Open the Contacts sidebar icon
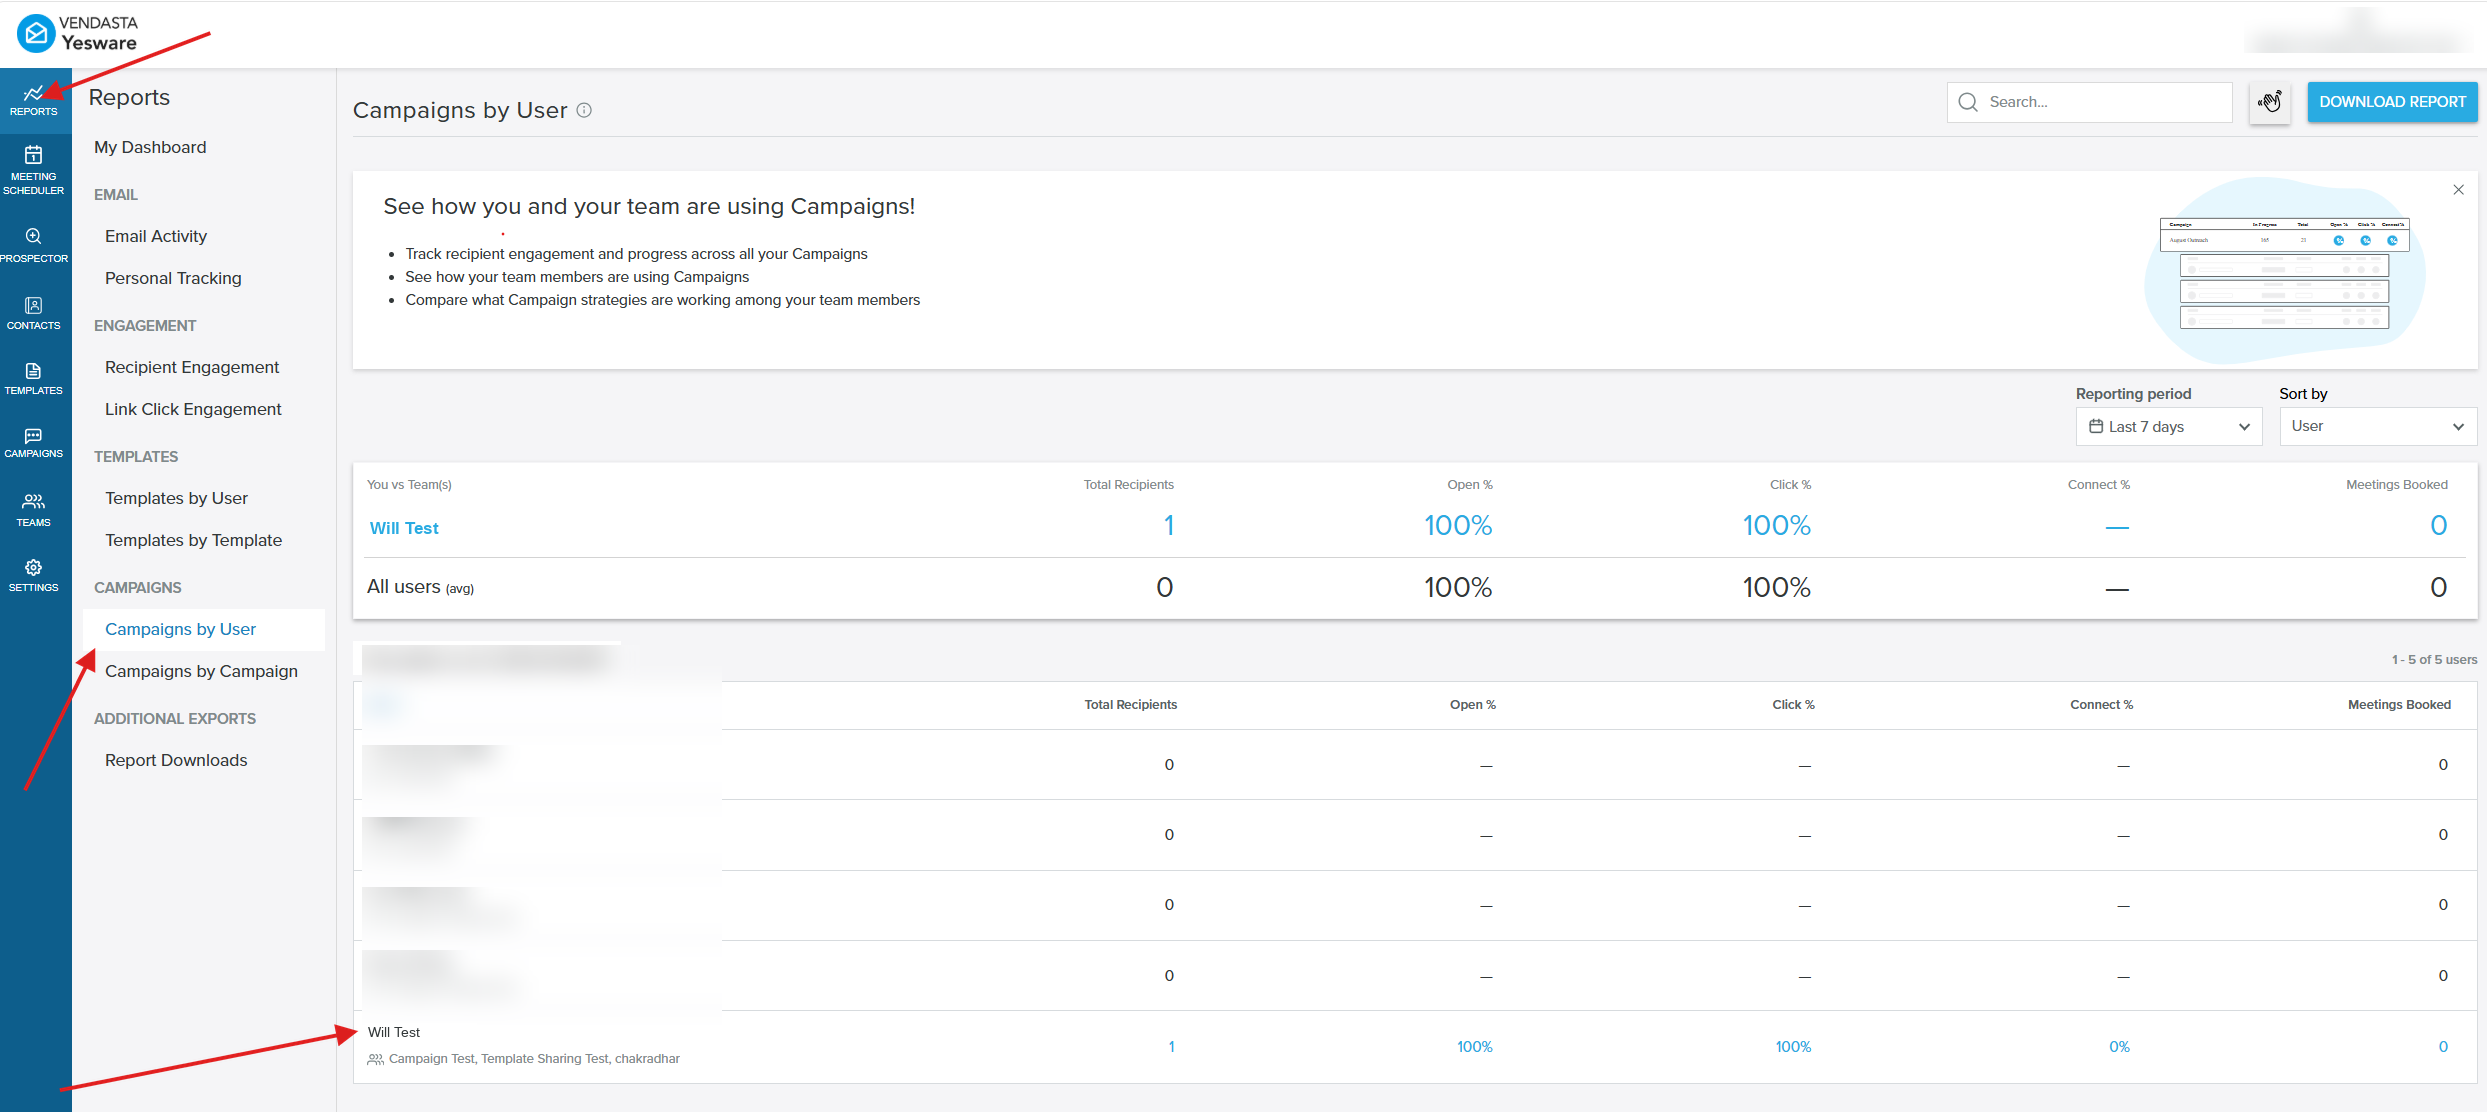The image size is (2487, 1112). pos(34,313)
